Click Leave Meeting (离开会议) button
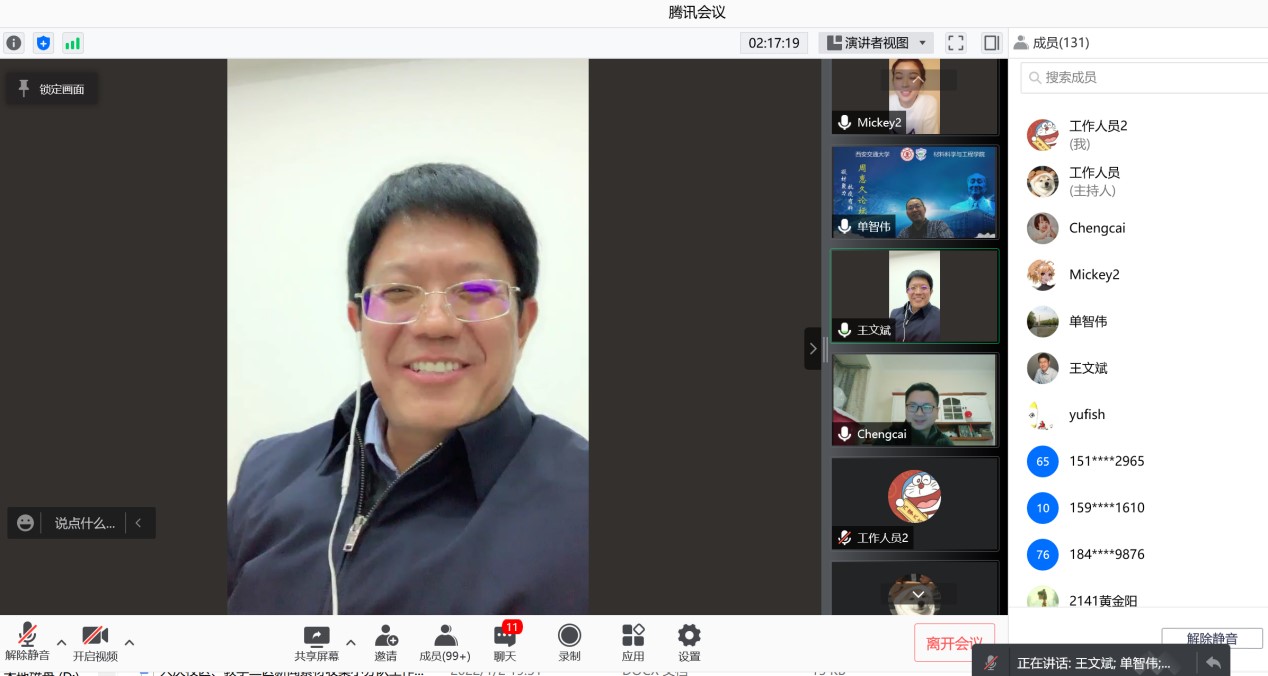This screenshot has height=676, width=1268. (954, 643)
